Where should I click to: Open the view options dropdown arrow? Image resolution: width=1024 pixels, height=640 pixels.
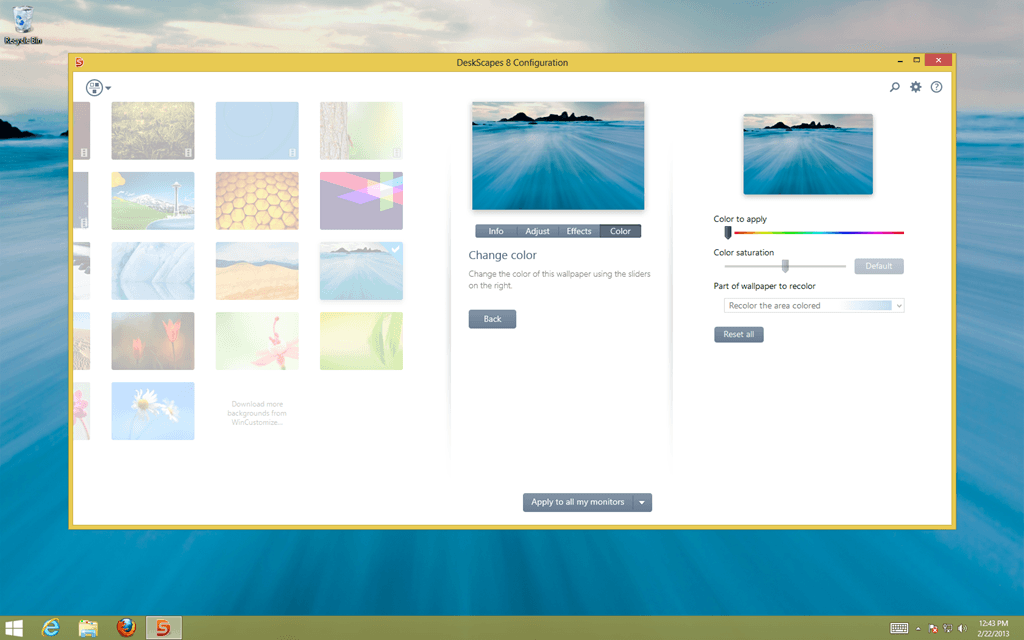pyautogui.click(x=106, y=87)
